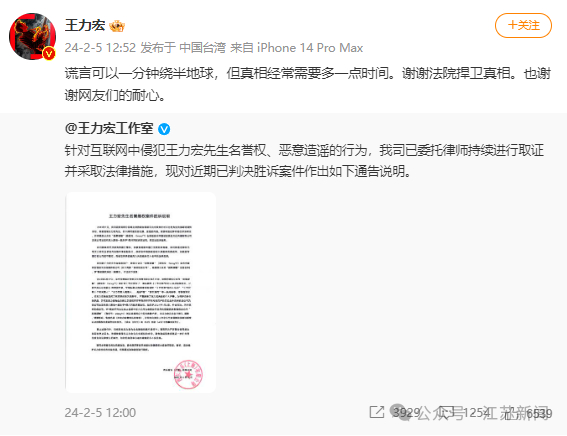This screenshot has height=436, width=567.
Task: Open the @王力宏工作室 account link
Action: coord(109,129)
